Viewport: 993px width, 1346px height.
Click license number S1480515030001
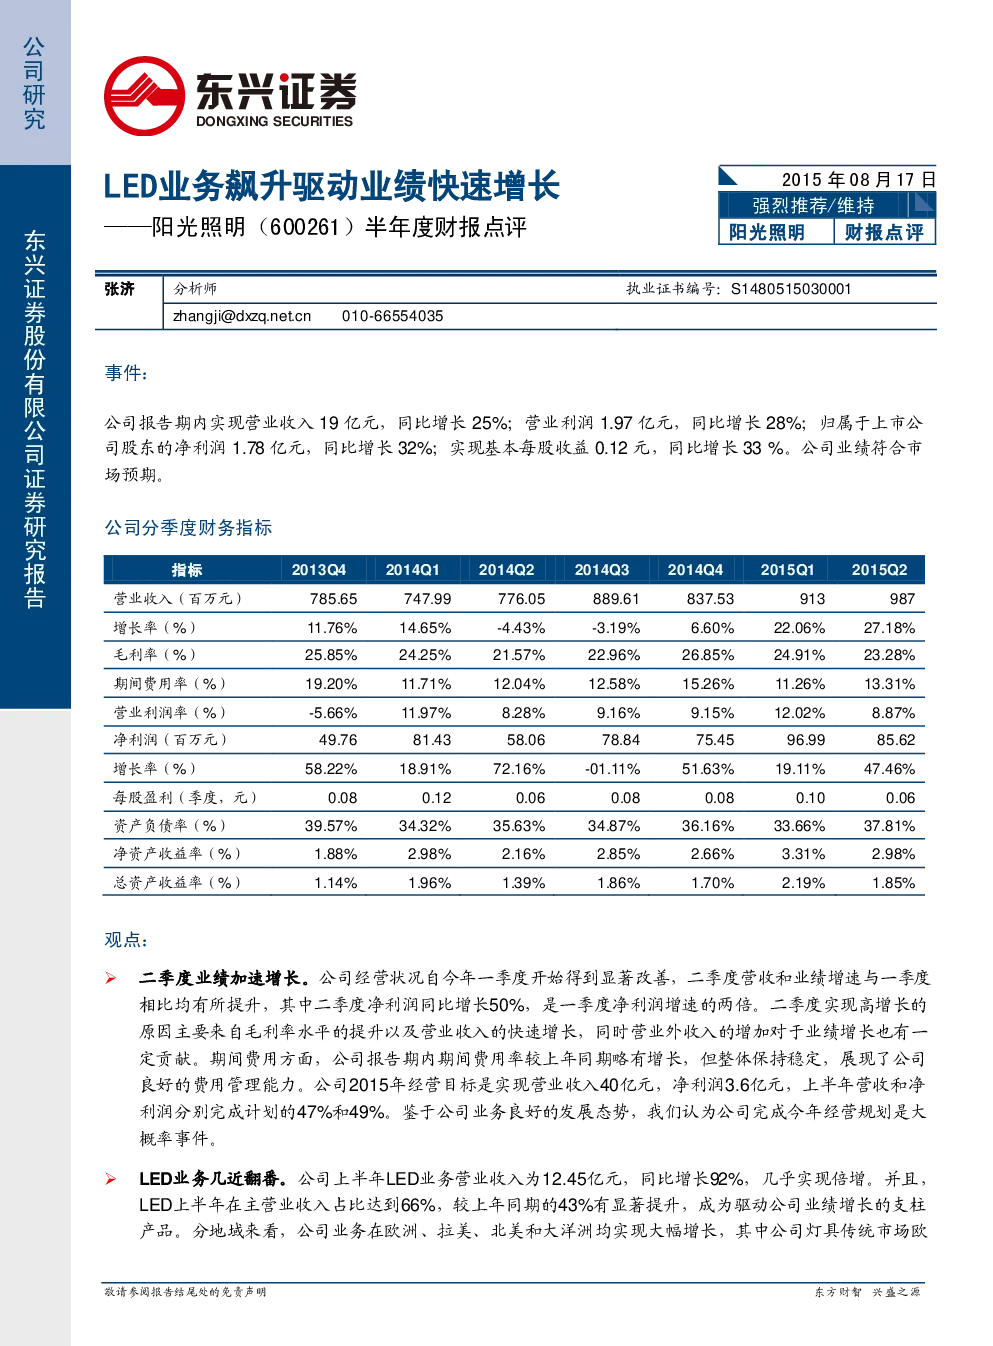coord(791,289)
